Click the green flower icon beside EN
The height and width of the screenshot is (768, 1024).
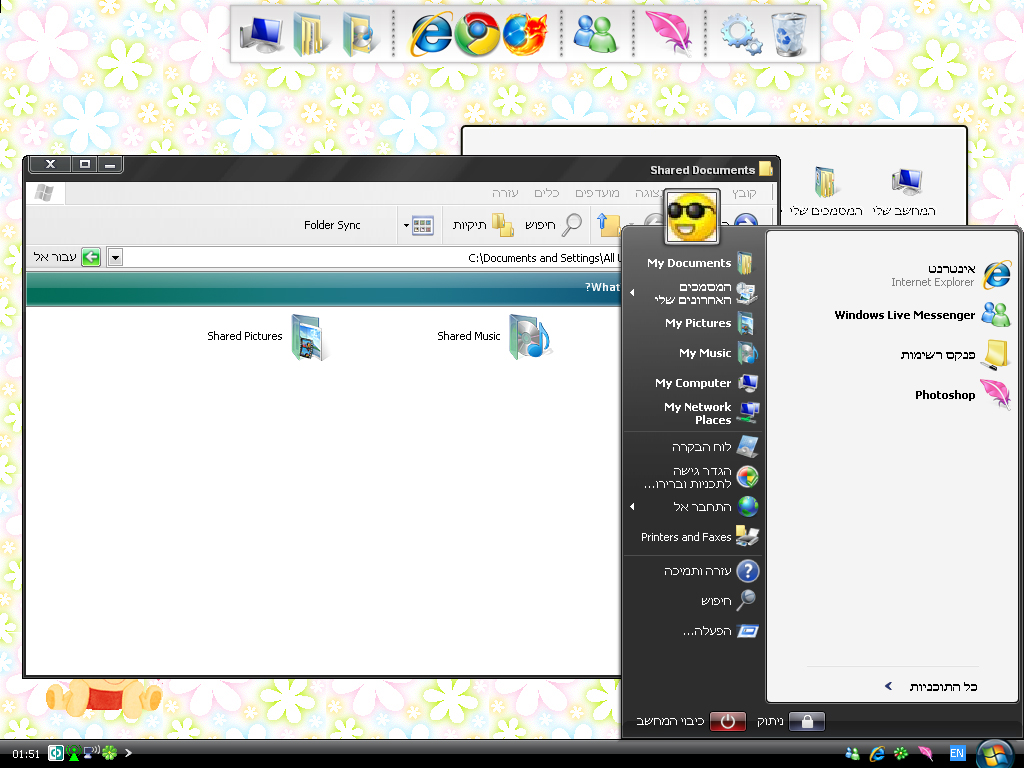pos(901,754)
